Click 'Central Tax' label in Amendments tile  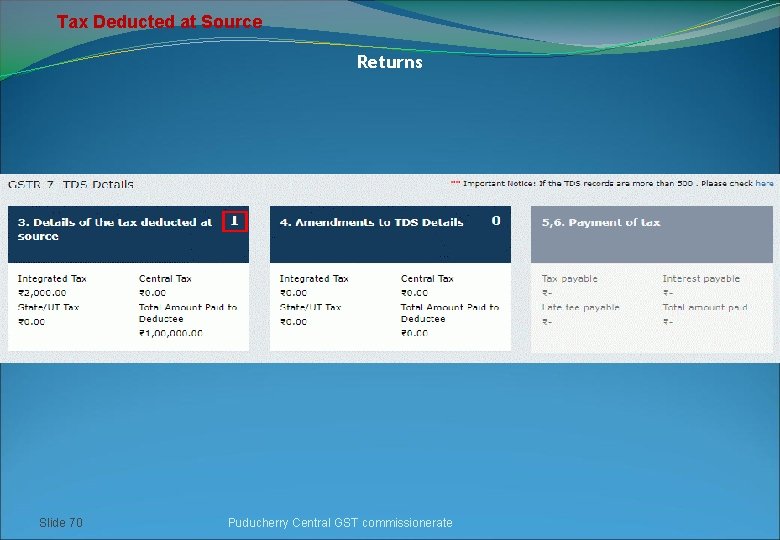click(x=427, y=278)
